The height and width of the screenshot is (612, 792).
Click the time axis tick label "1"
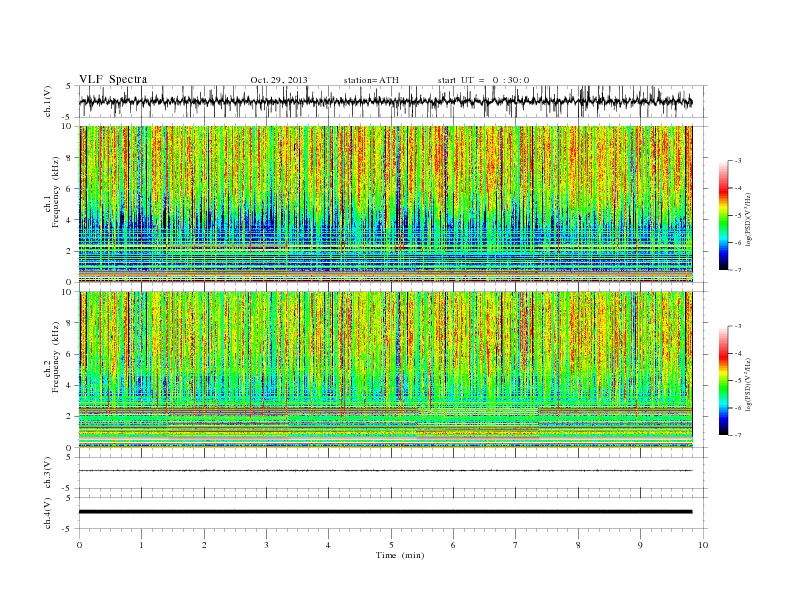pyautogui.click(x=141, y=545)
